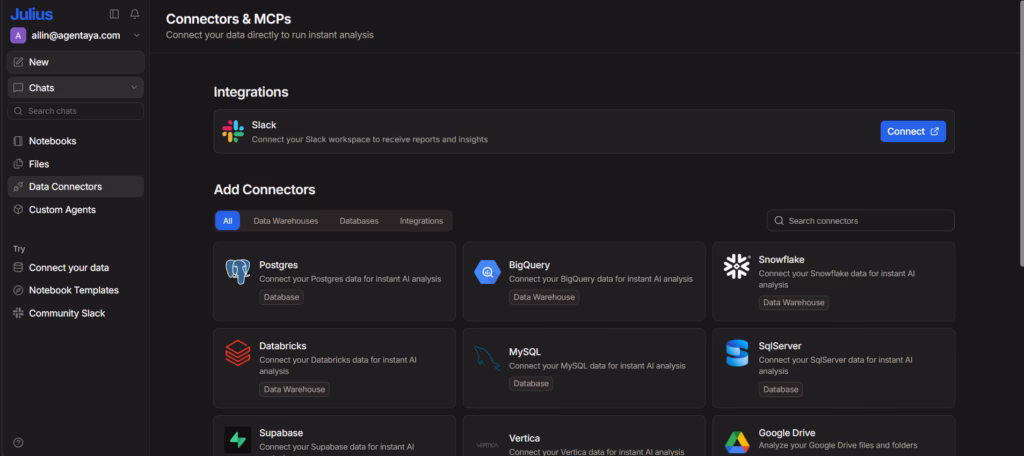Open Notebook Templates link

click(76, 290)
